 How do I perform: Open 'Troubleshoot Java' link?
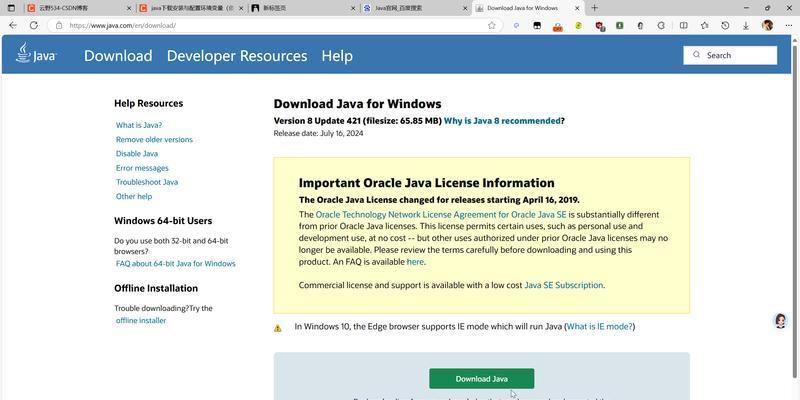147,182
